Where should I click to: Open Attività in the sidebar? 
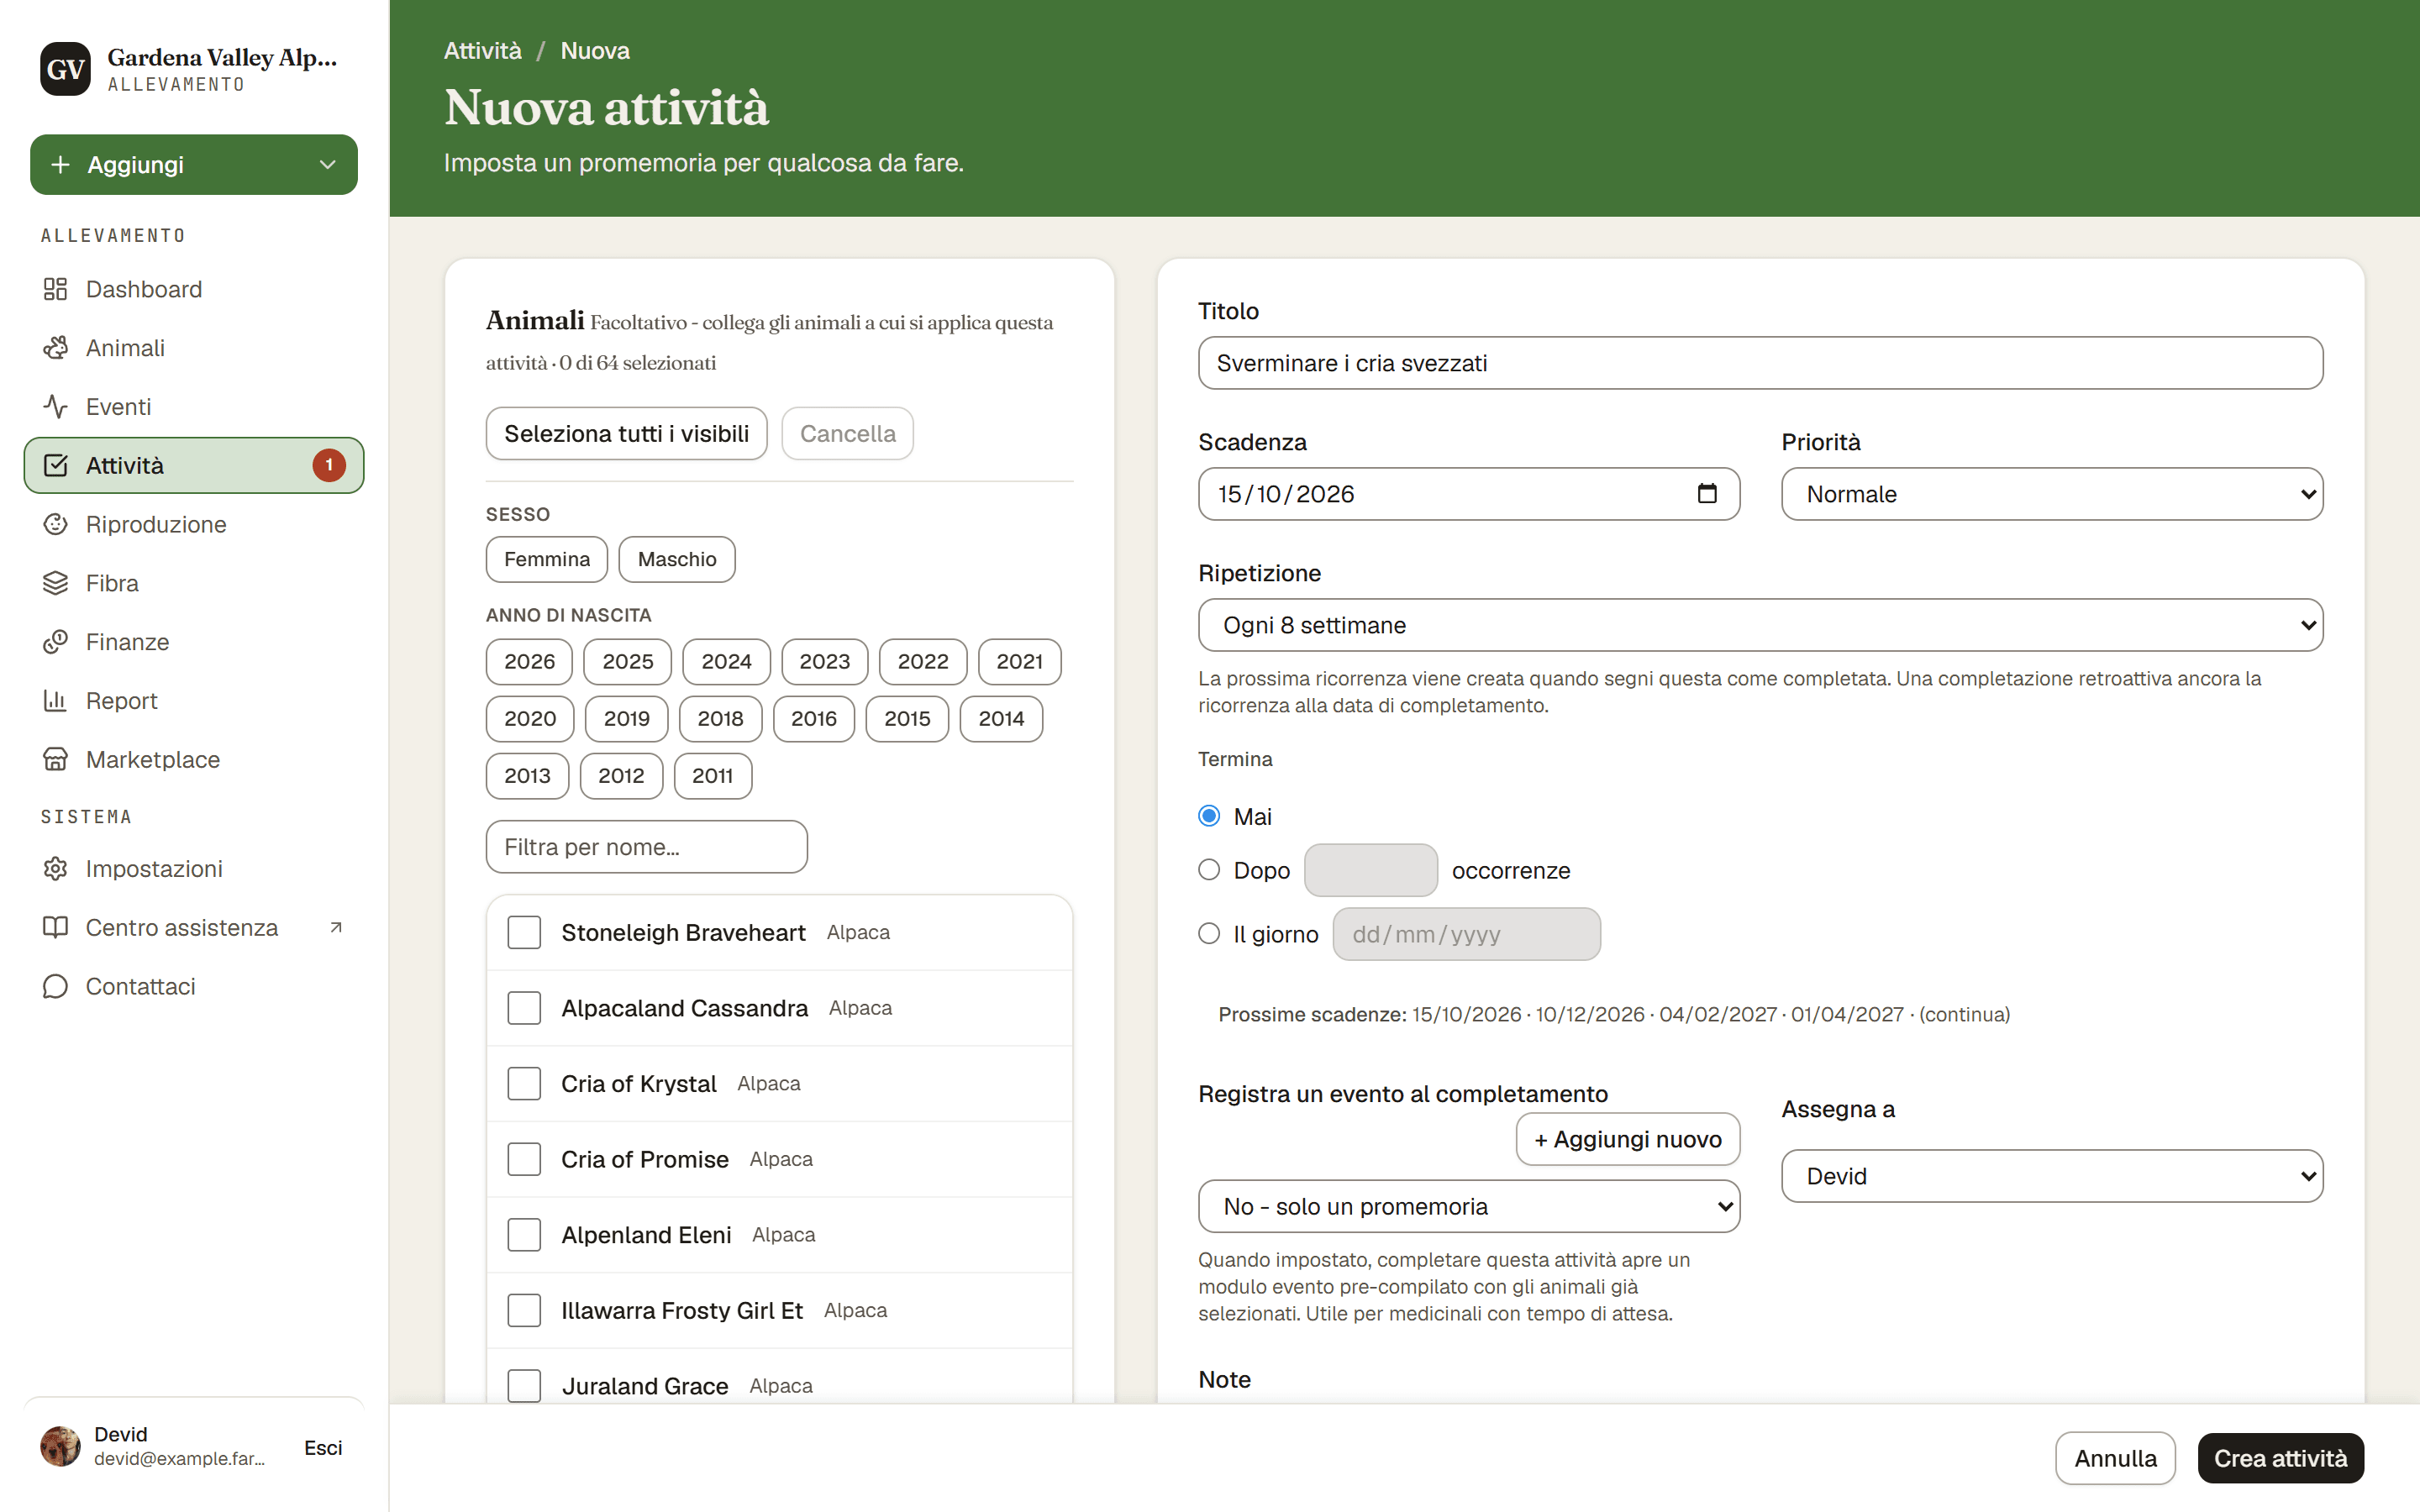194,465
